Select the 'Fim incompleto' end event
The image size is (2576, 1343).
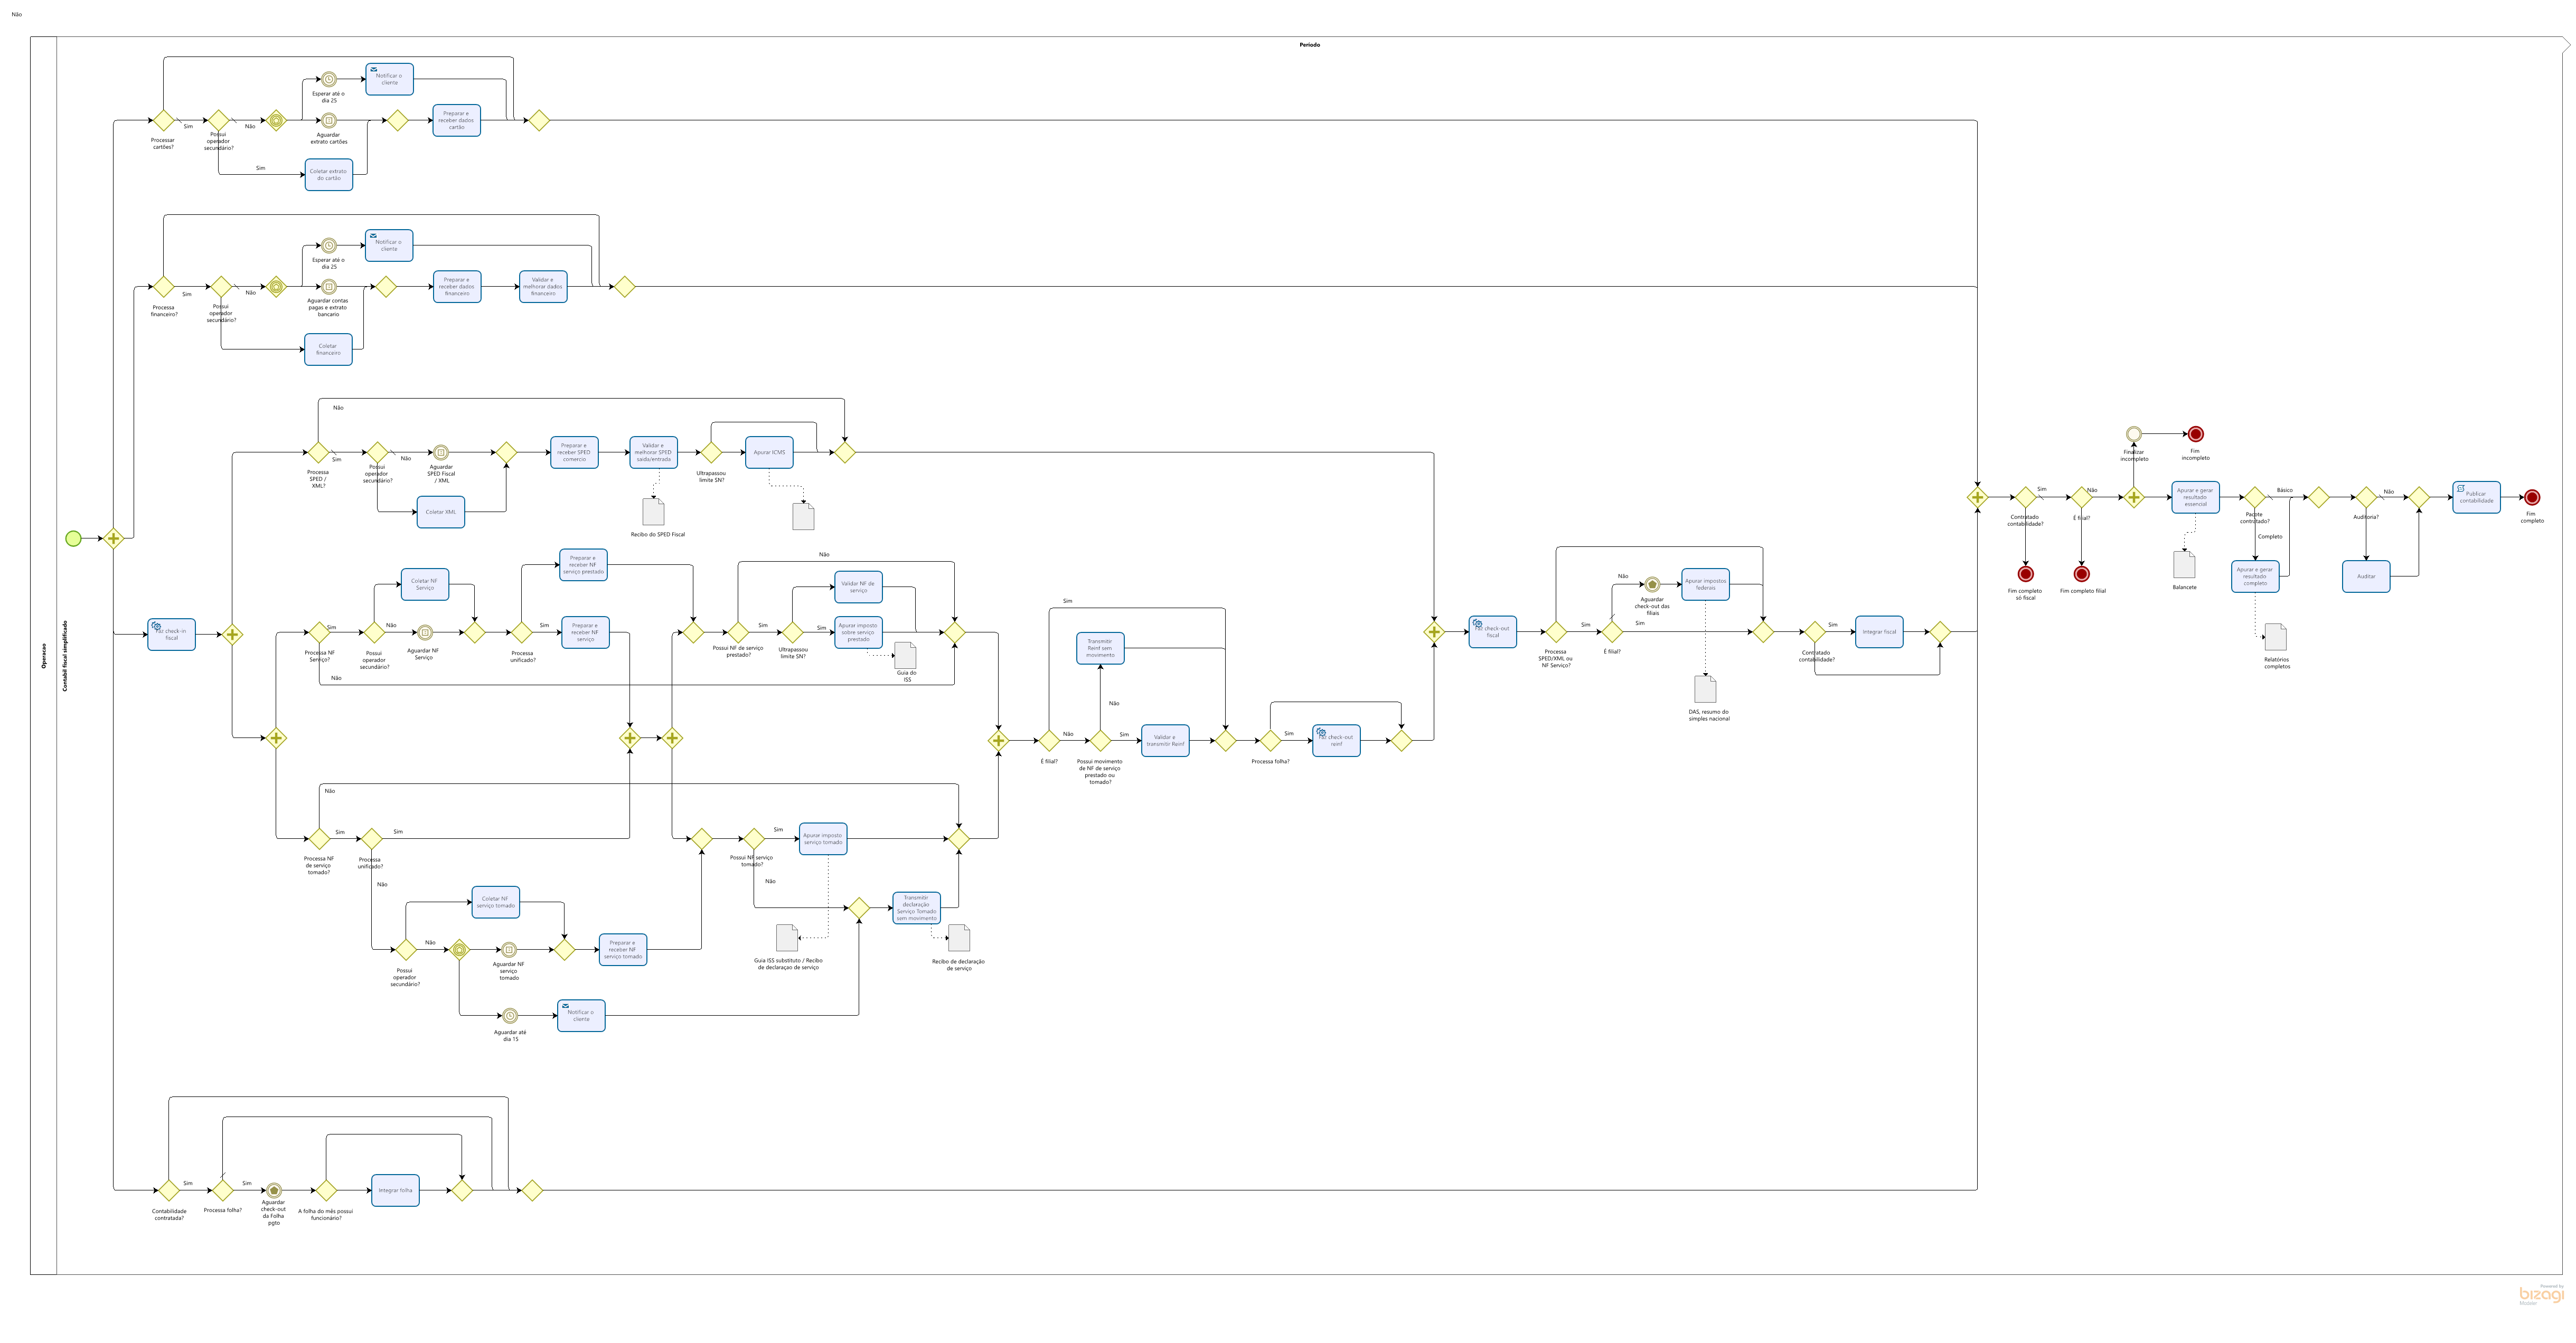point(2195,434)
